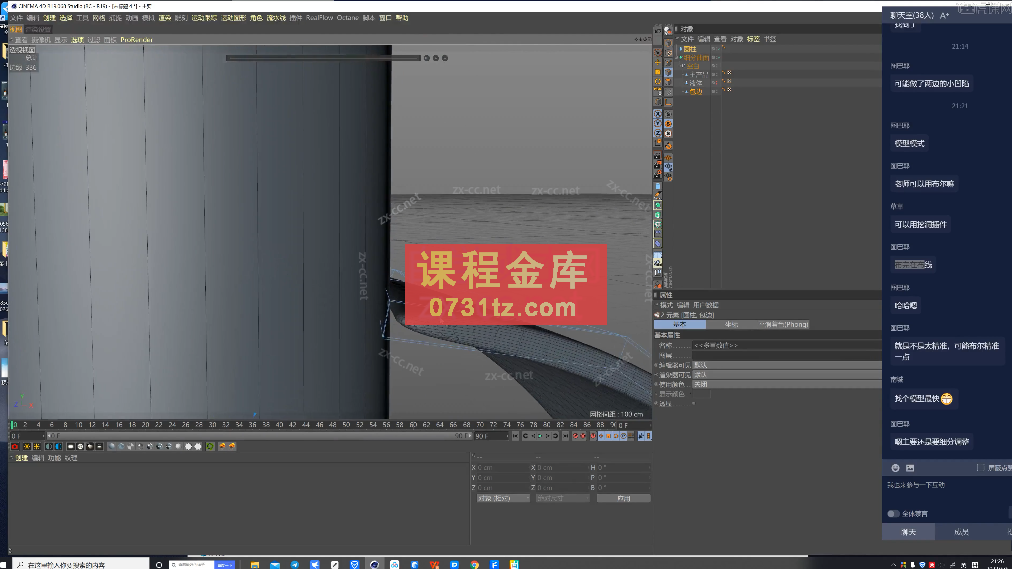Image resolution: width=1012 pixels, height=569 pixels.
Task: Click the green circular icon in bottom toolbar
Action: [x=210, y=446]
